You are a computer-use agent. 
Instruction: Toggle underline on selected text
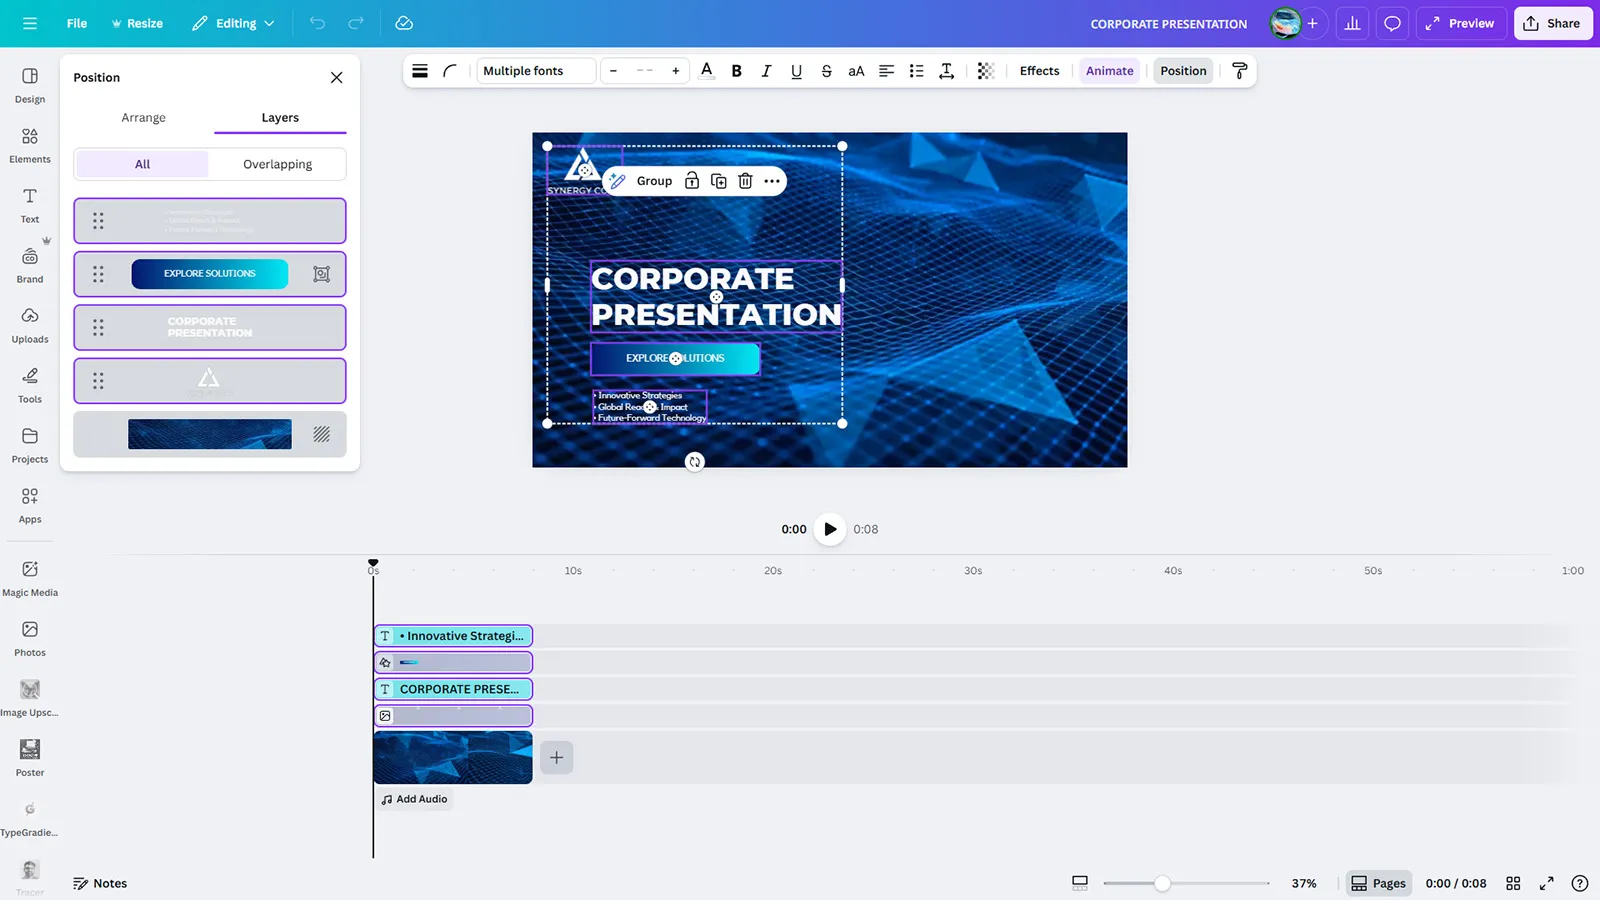click(796, 71)
